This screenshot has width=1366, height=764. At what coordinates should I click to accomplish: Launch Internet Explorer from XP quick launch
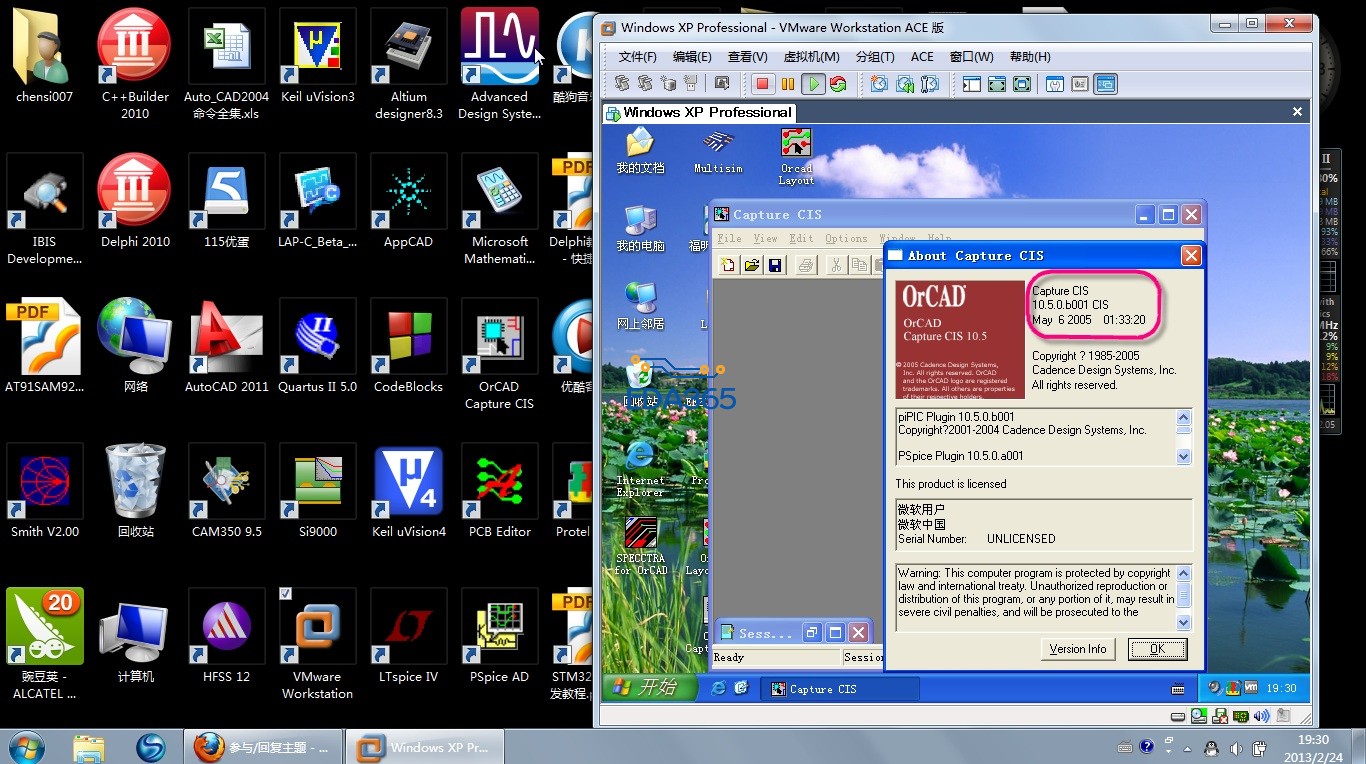718,688
